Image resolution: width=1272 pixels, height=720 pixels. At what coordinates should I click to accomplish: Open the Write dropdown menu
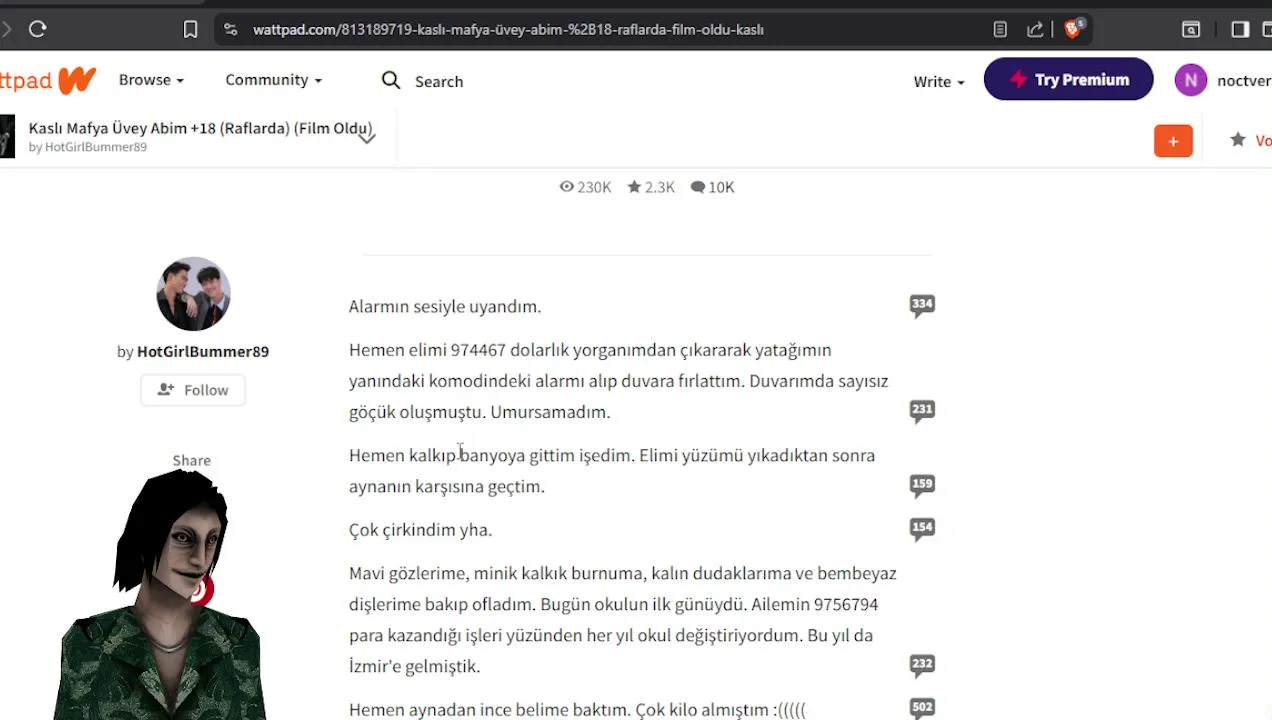click(939, 81)
